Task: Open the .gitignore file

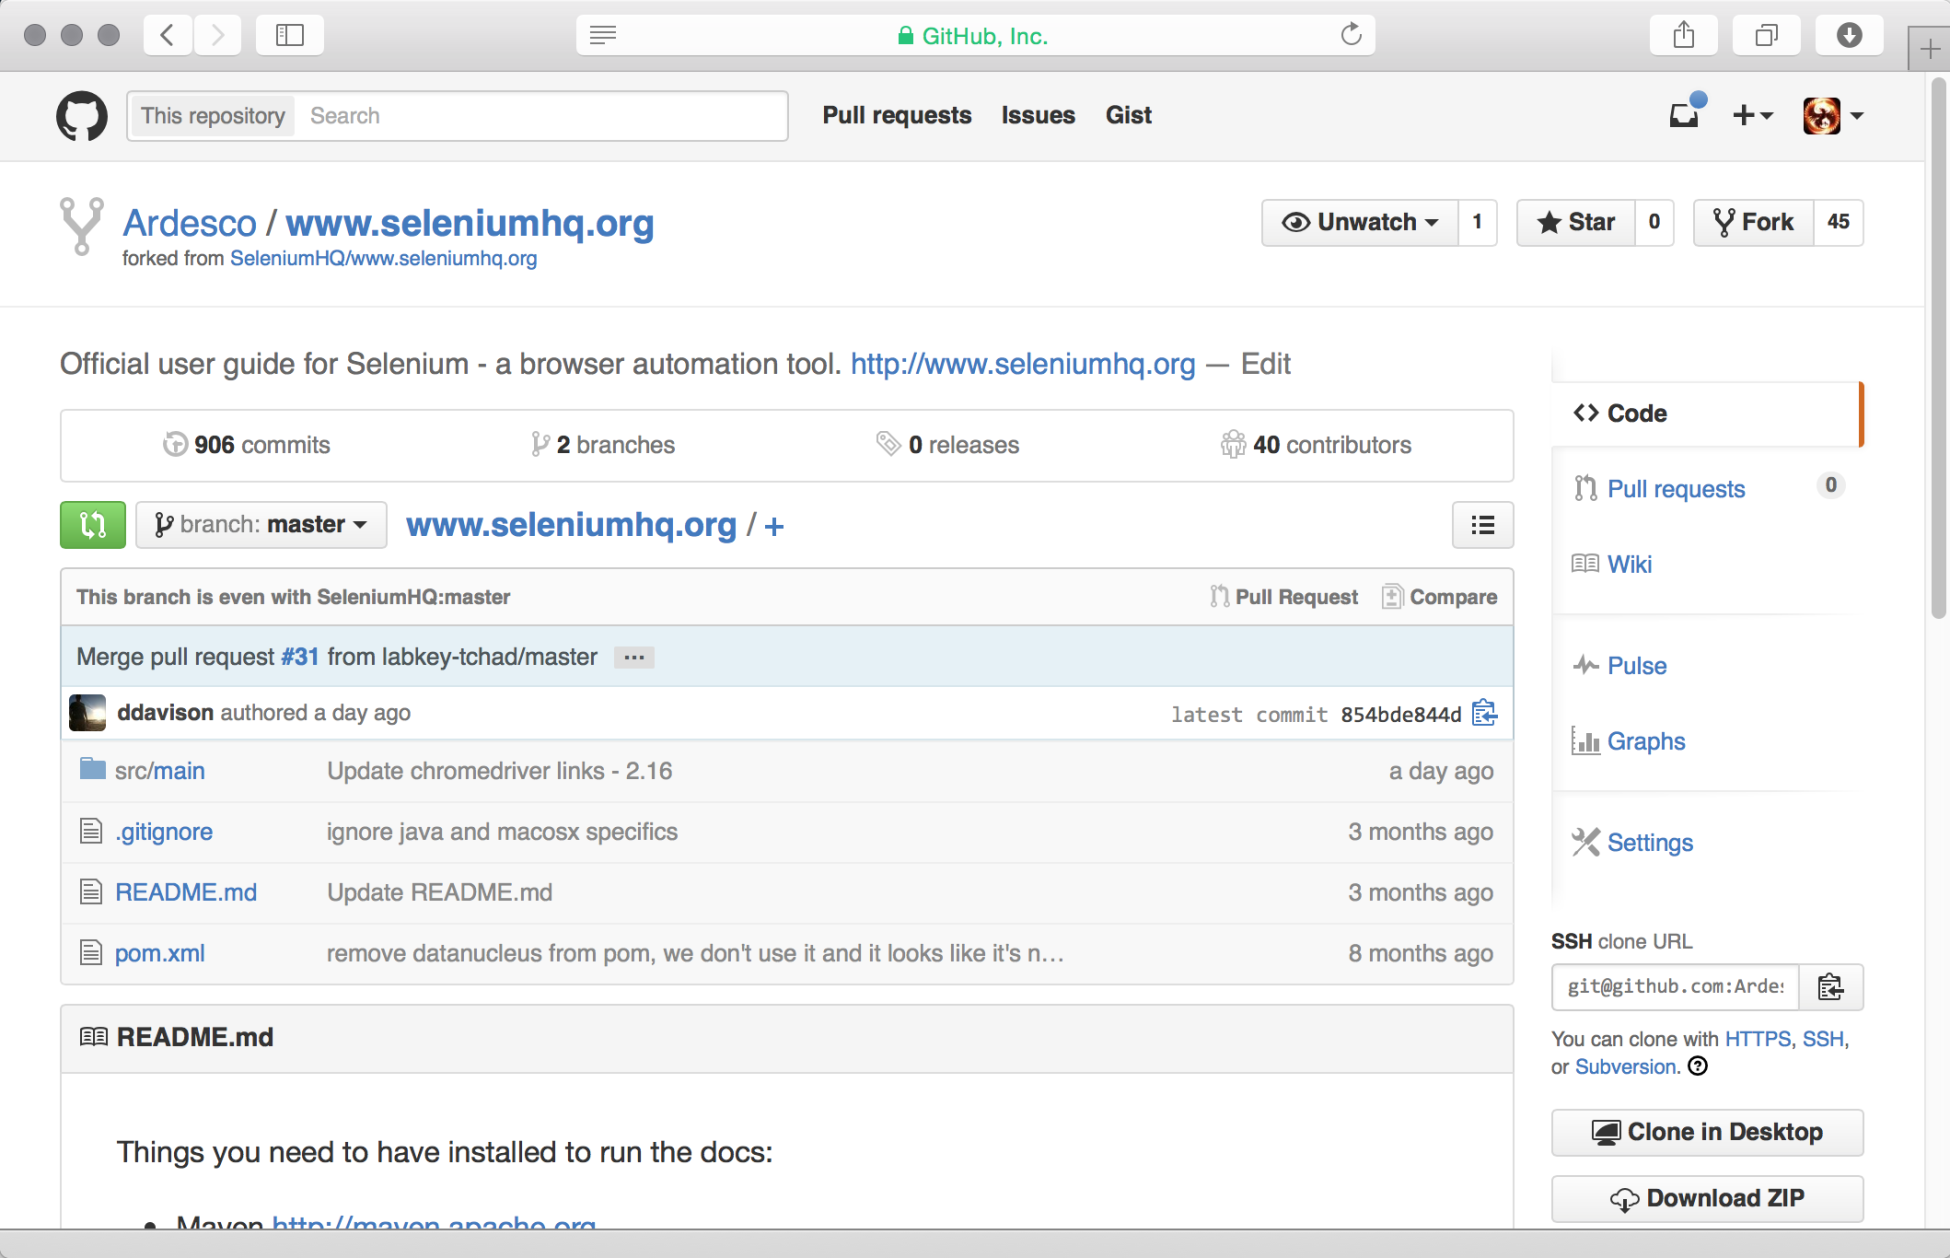Action: tap(163, 832)
